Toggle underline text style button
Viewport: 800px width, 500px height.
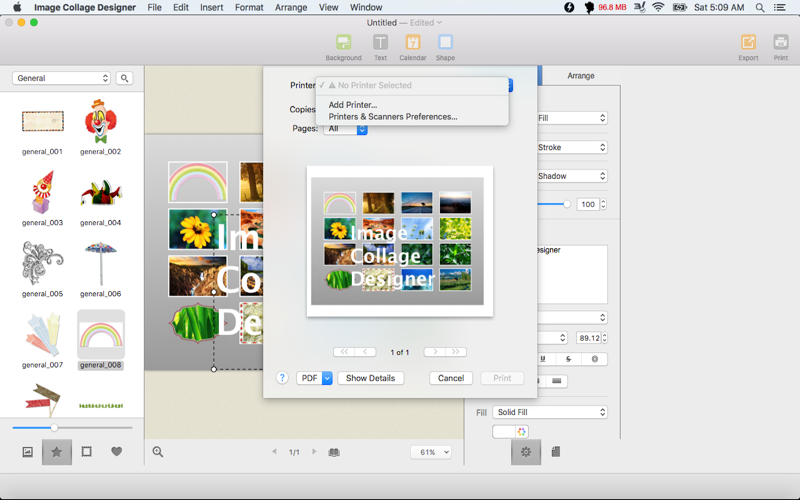click(x=543, y=358)
